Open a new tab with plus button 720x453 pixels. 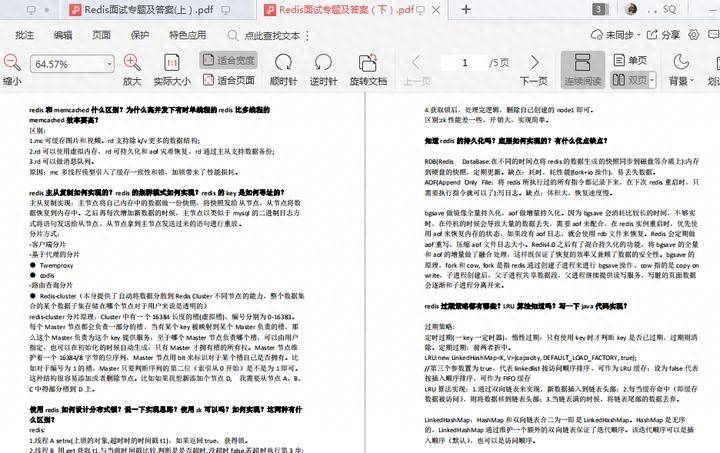466,9
